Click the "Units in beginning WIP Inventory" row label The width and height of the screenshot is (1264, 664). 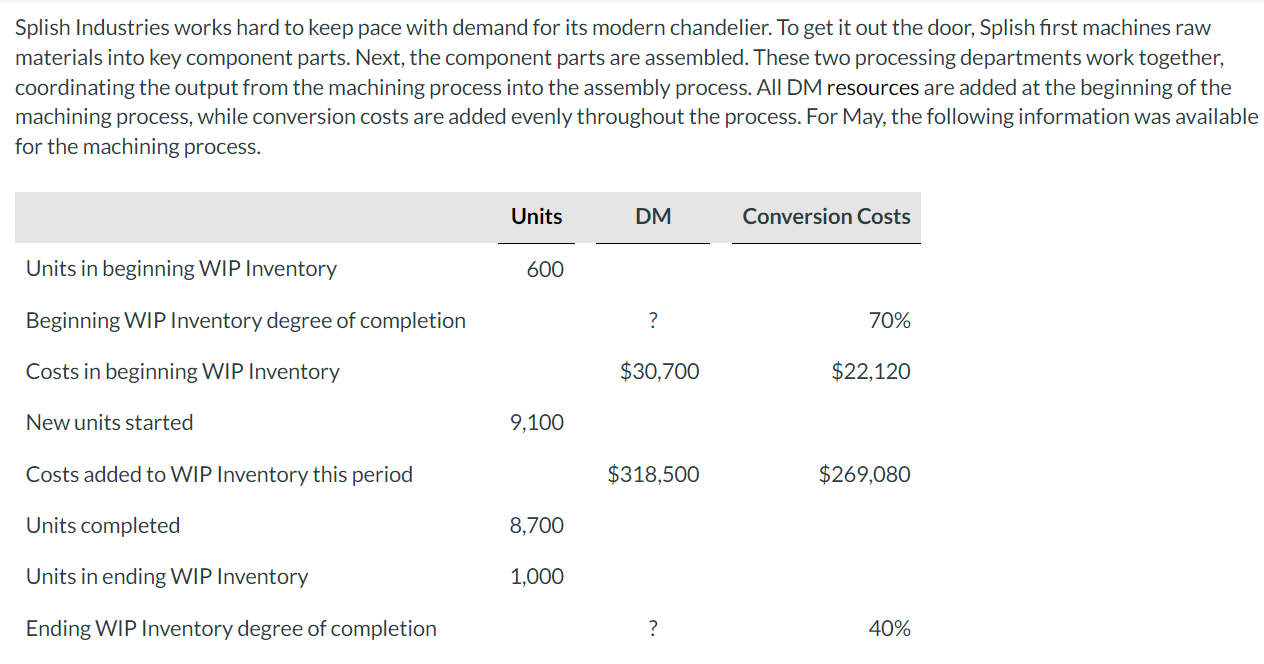coord(181,269)
